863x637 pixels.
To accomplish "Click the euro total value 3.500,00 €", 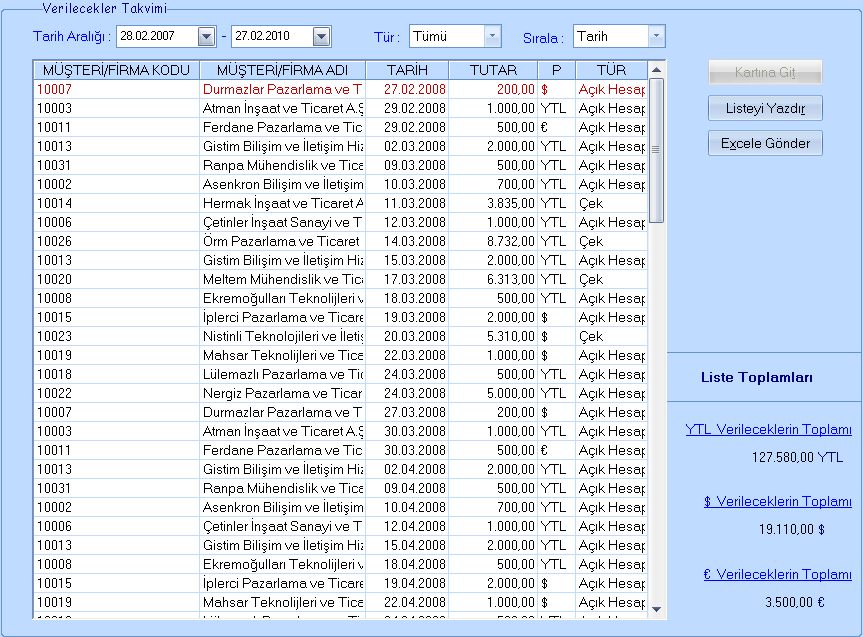I will (795, 602).
